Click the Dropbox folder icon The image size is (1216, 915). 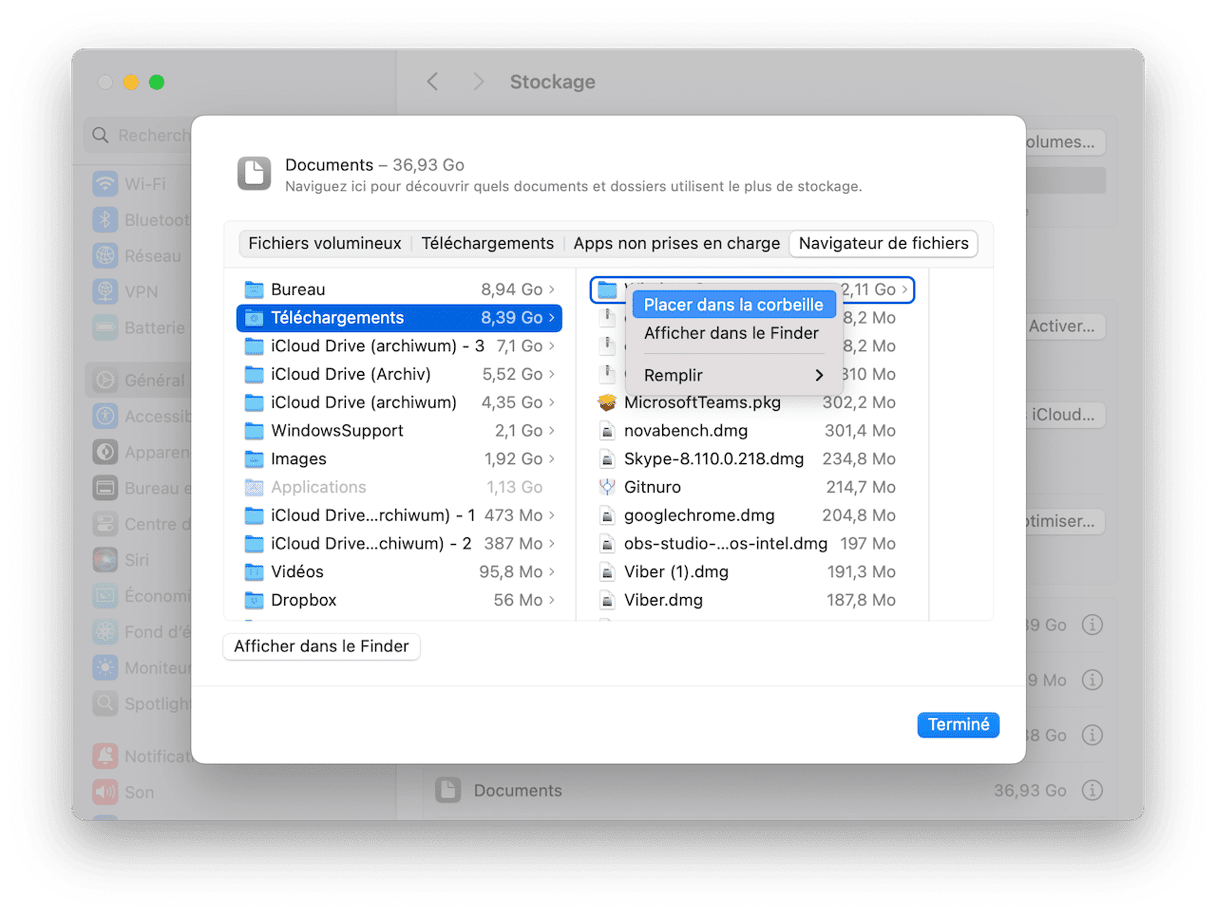coord(254,600)
